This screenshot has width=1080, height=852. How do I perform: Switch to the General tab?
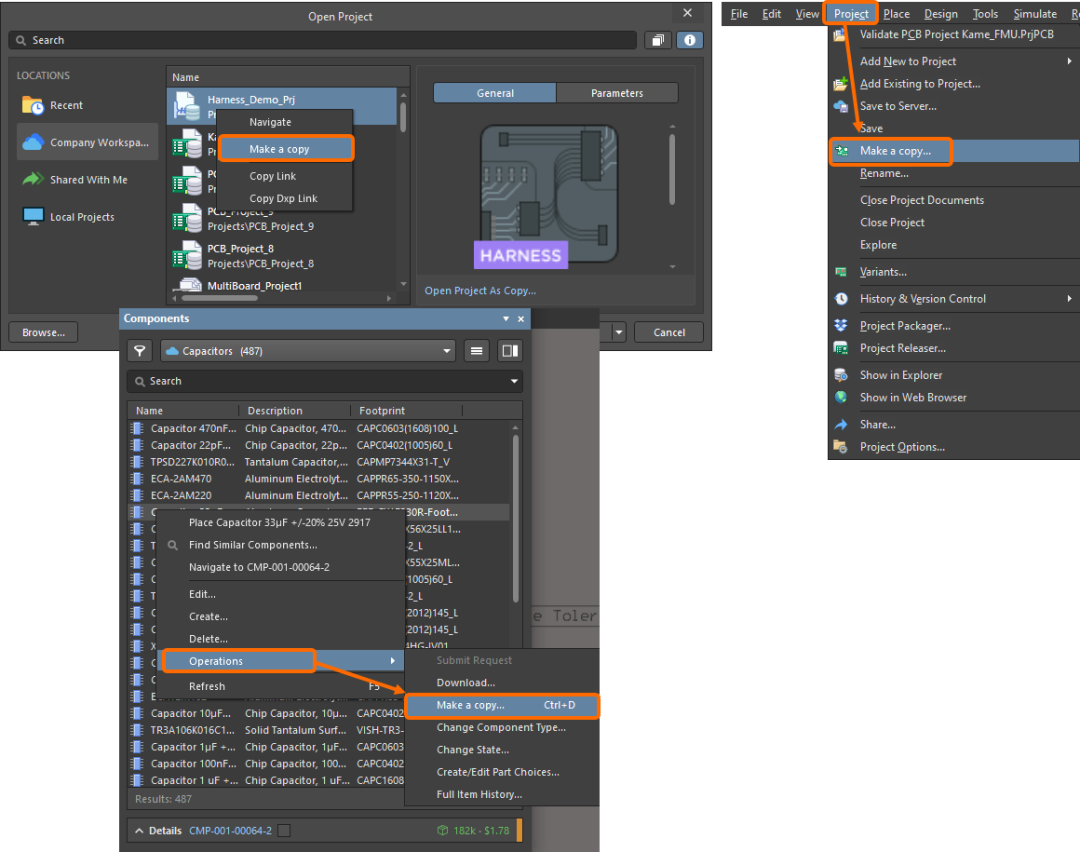coord(495,93)
